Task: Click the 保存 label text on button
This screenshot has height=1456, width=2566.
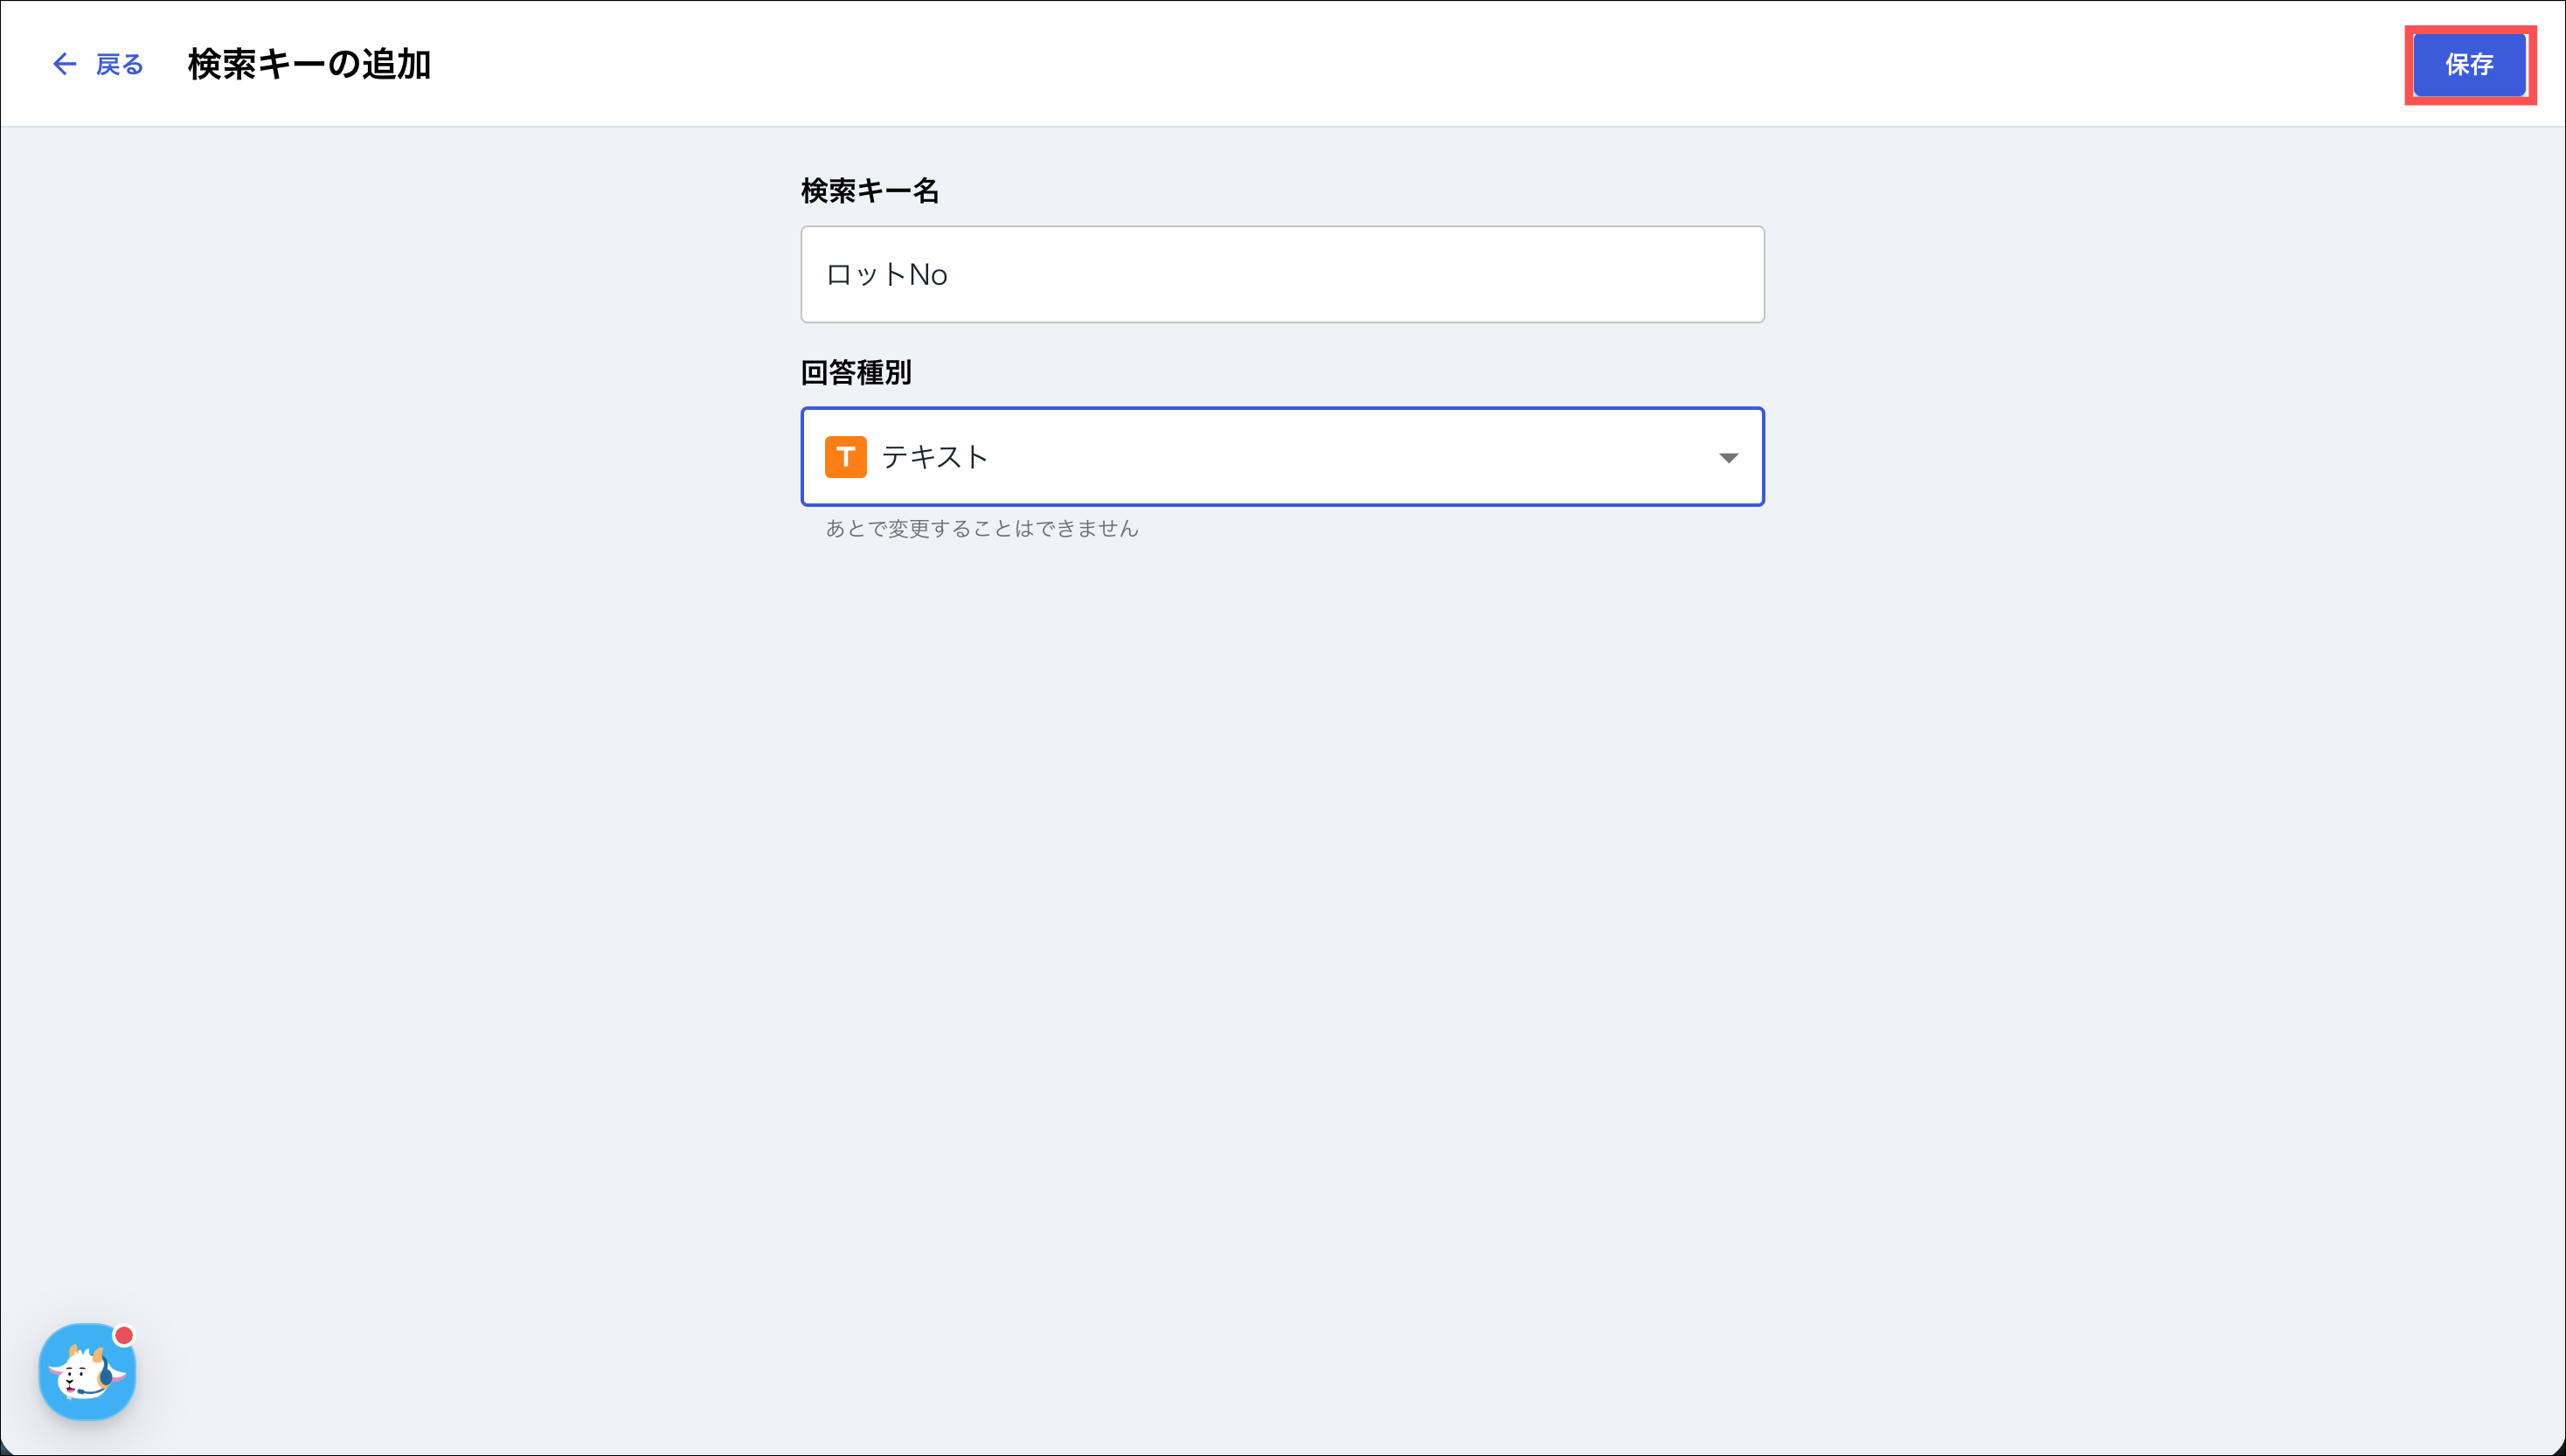Action: [2468, 64]
